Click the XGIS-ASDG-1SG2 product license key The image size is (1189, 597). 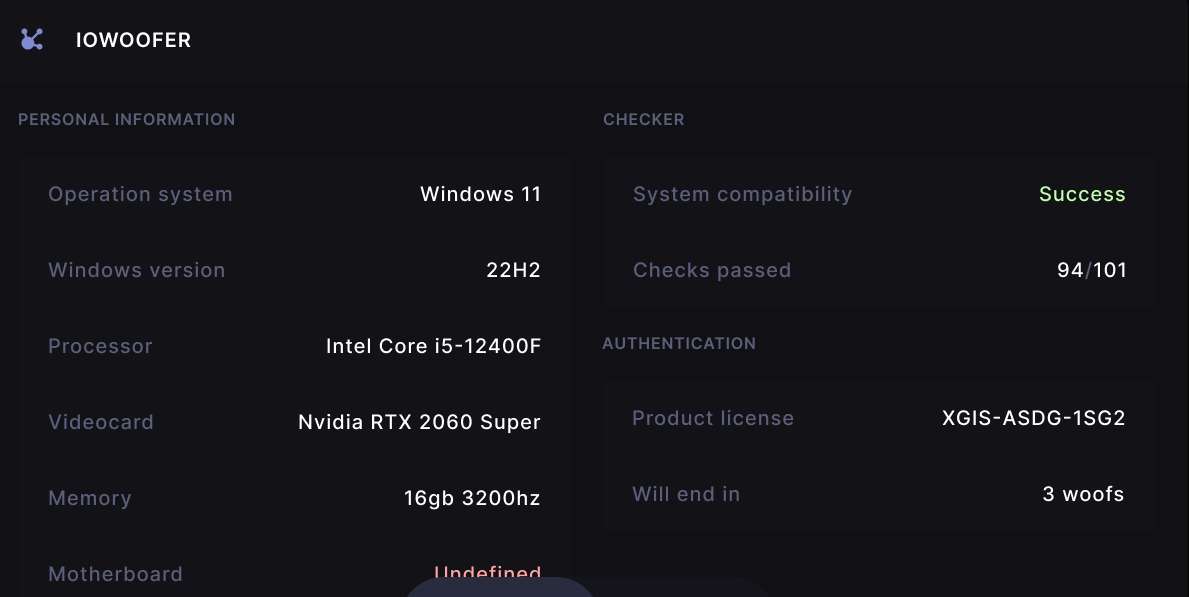tap(1033, 418)
